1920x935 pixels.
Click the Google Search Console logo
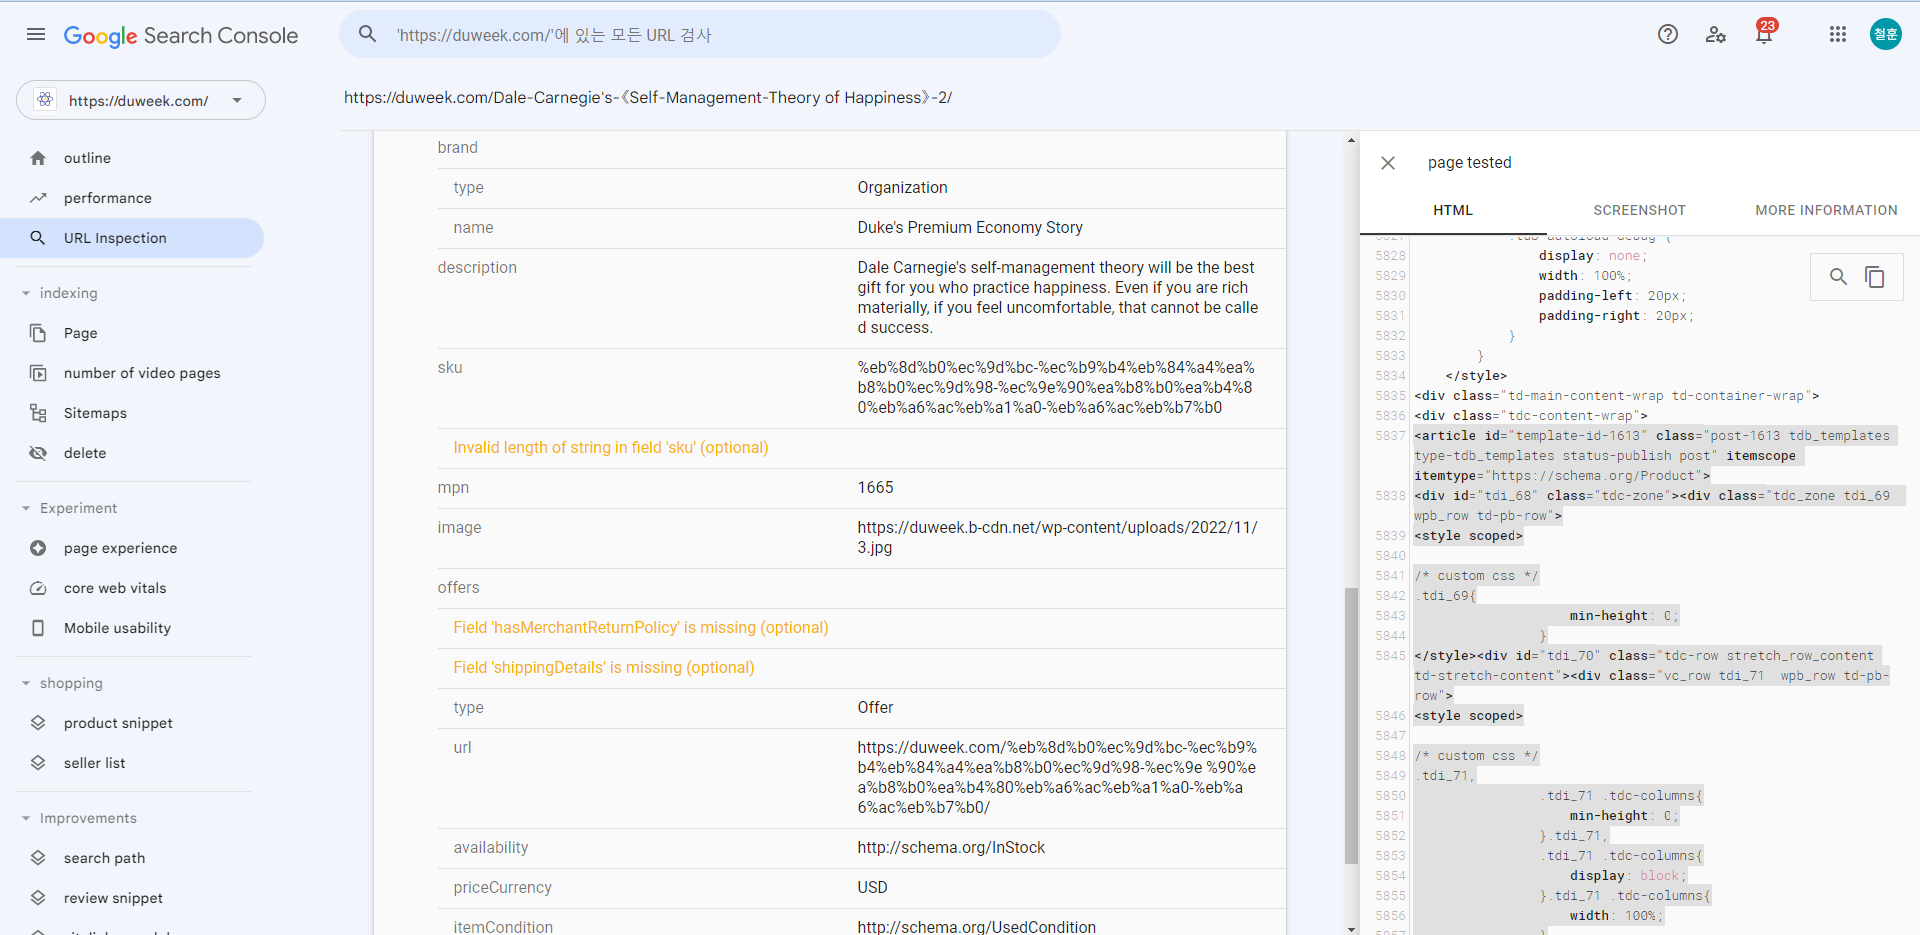point(181,36)
